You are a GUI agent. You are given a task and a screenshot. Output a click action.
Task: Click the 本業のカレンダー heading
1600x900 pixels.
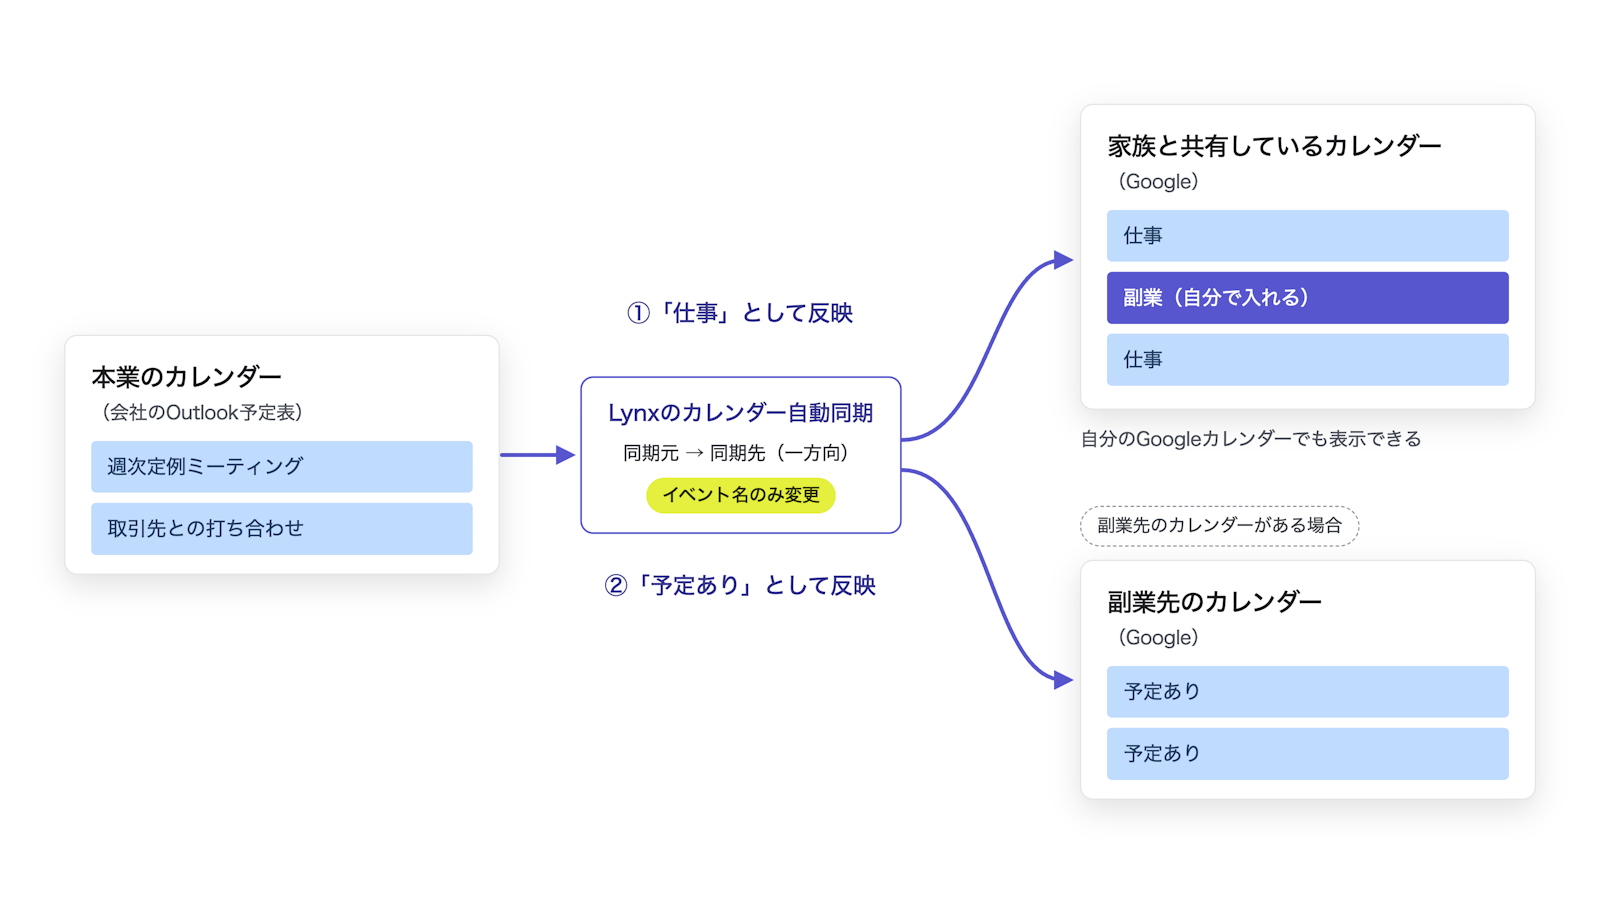187,377
